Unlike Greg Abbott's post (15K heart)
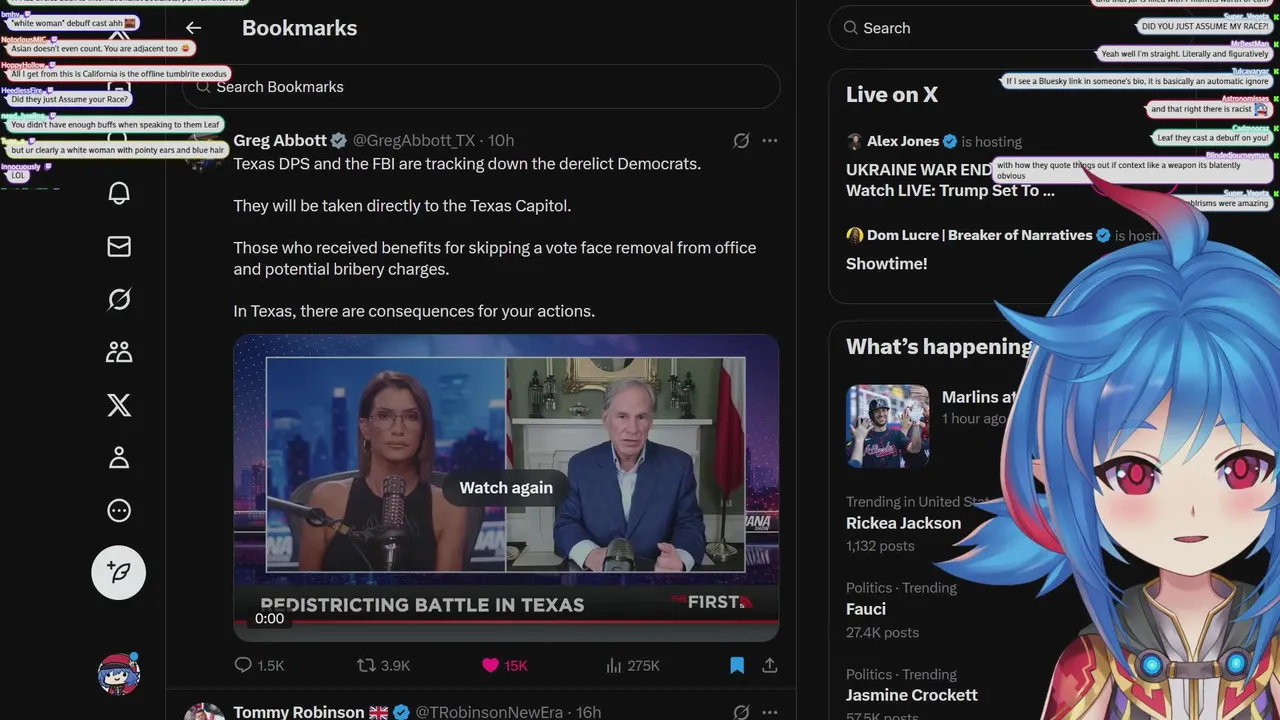The width and height of the screenshot is (1280, 720). coord(505,665)
